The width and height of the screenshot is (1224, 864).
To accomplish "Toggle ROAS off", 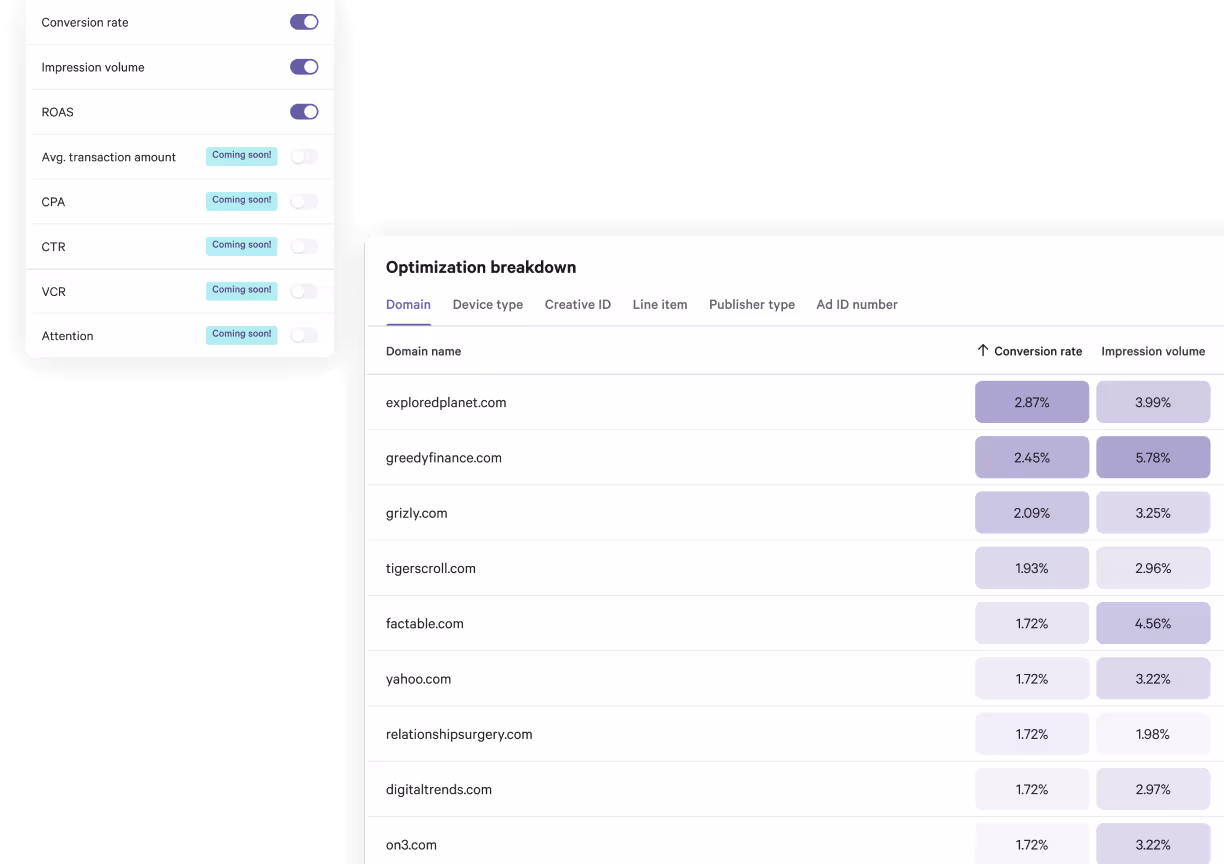I will [x=303, y=111].
